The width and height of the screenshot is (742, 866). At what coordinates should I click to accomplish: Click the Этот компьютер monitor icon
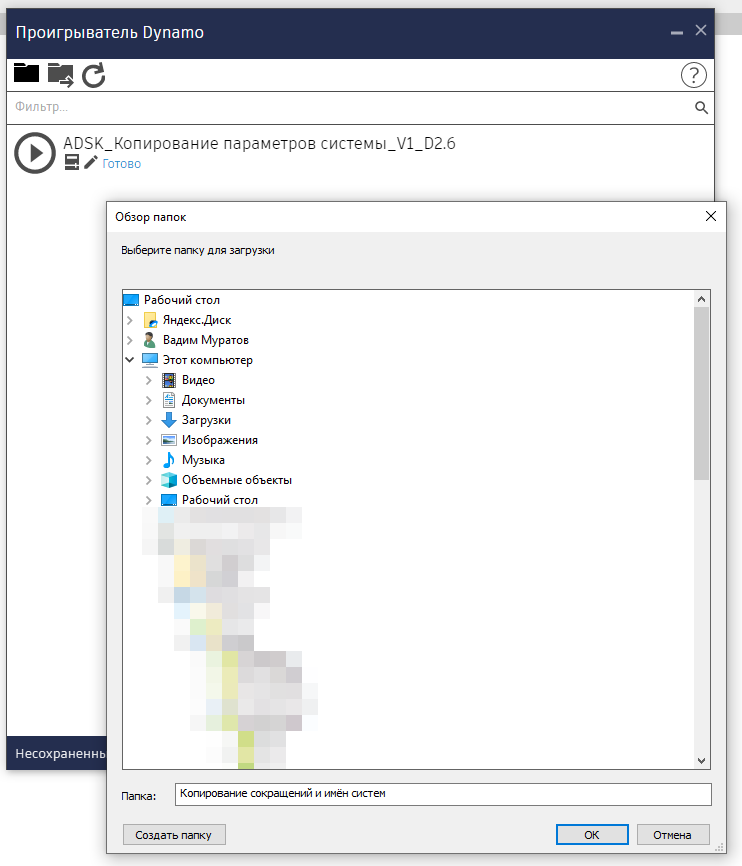pos(150,360)
